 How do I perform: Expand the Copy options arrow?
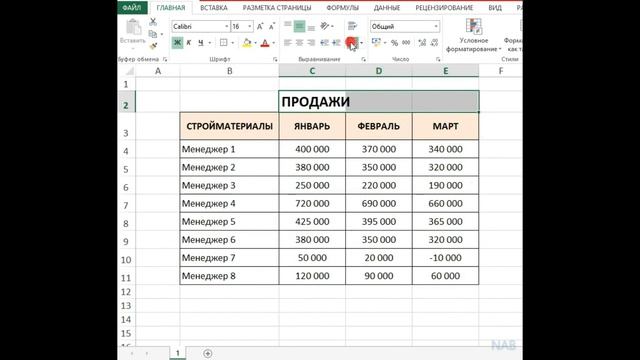(162, 35)
